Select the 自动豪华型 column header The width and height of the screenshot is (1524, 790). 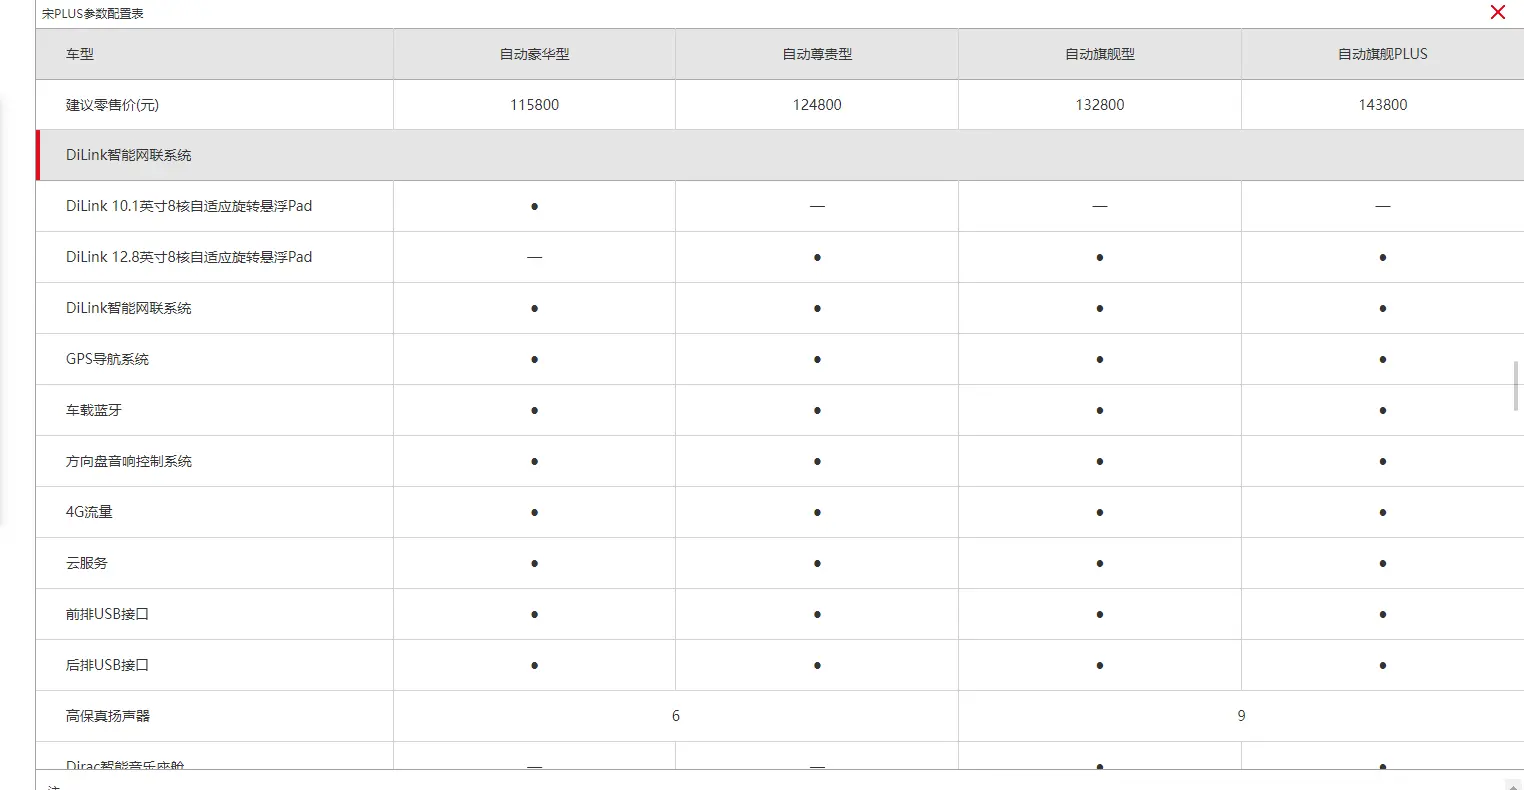pos(534,54)
